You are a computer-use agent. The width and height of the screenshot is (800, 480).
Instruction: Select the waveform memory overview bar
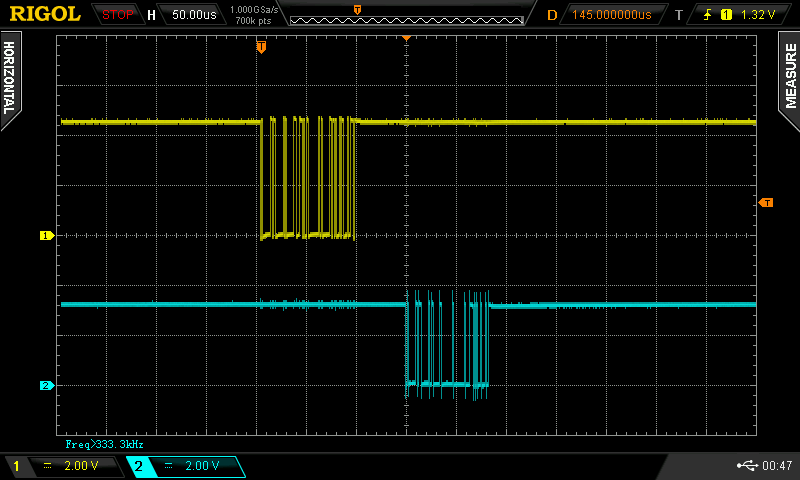point(407,20)
